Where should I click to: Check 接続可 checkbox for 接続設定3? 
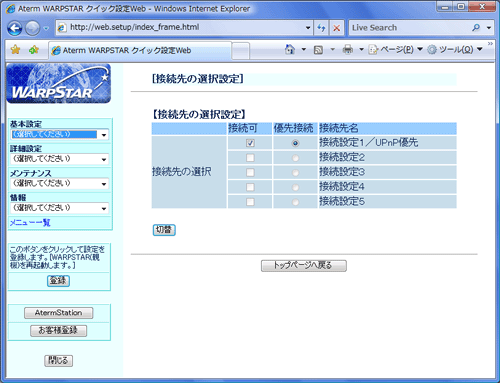(x=250, y=172)
